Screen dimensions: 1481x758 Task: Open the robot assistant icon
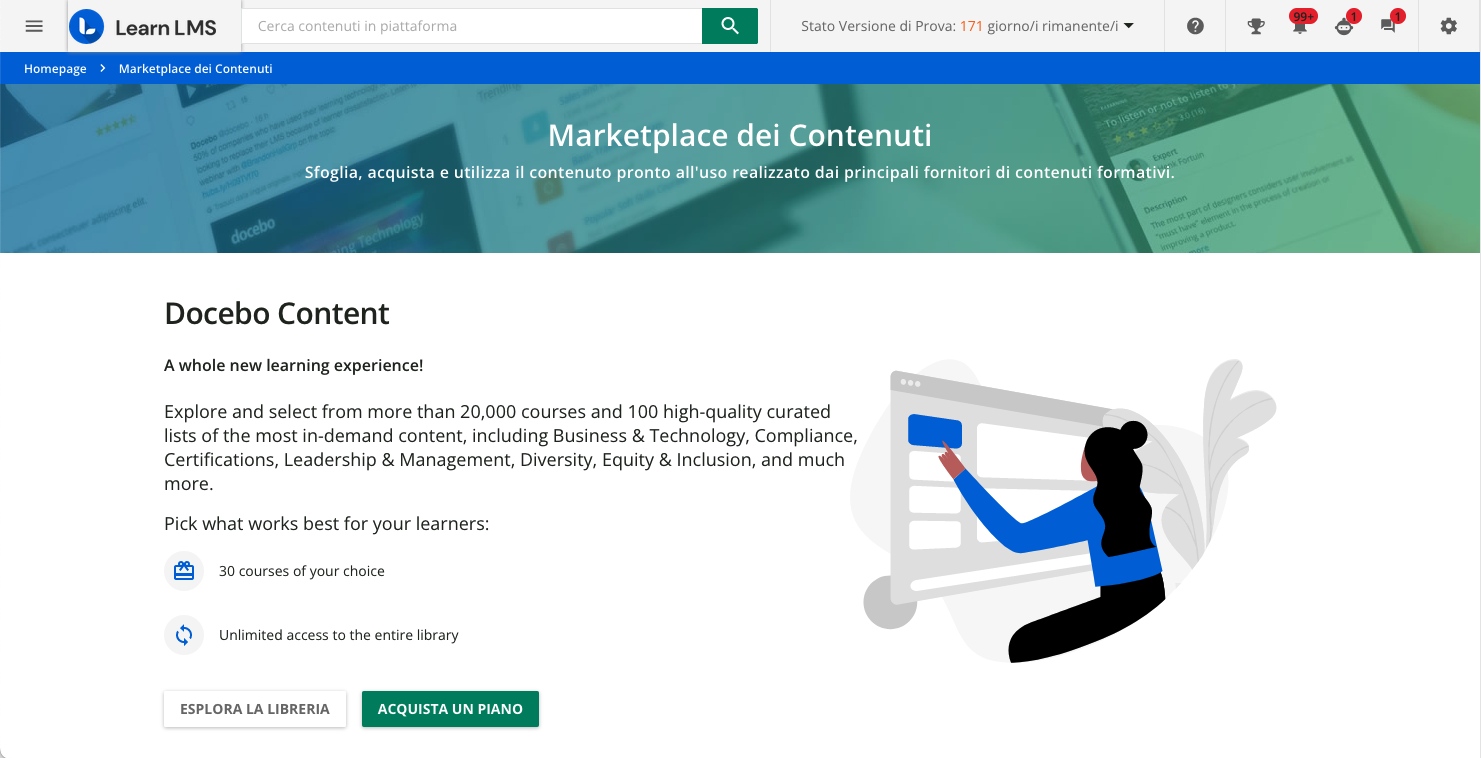click(x=1344, y=26)
